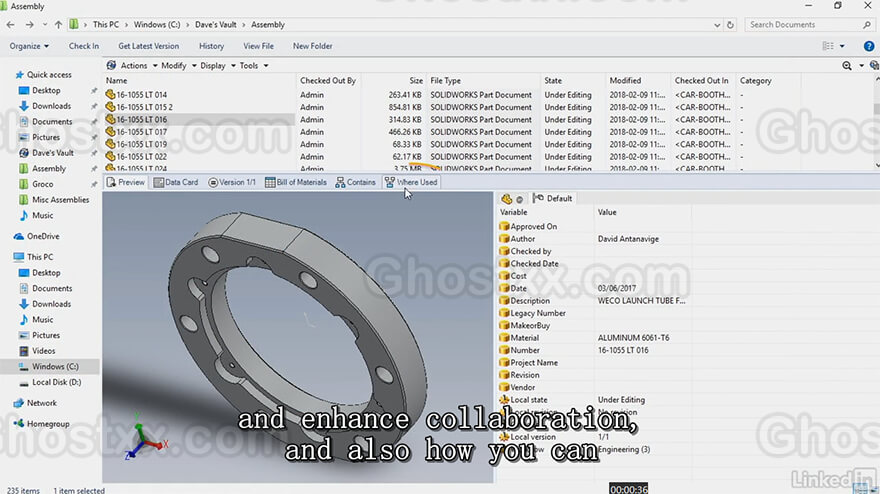Click the David Antanavige author value
Screen dimensions: 880x494
pos(629,239)
